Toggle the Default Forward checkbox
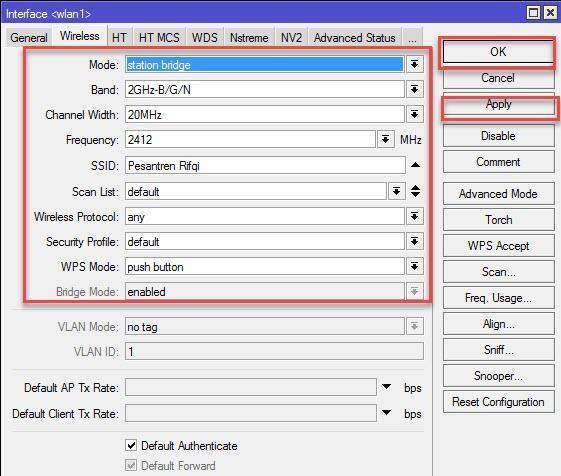This screenshot has width=561, height=476. click(x=131, y=465)
